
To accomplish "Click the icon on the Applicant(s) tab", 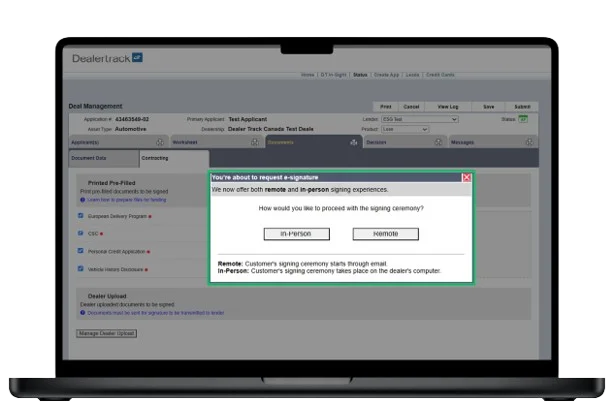I will [157, 142].
